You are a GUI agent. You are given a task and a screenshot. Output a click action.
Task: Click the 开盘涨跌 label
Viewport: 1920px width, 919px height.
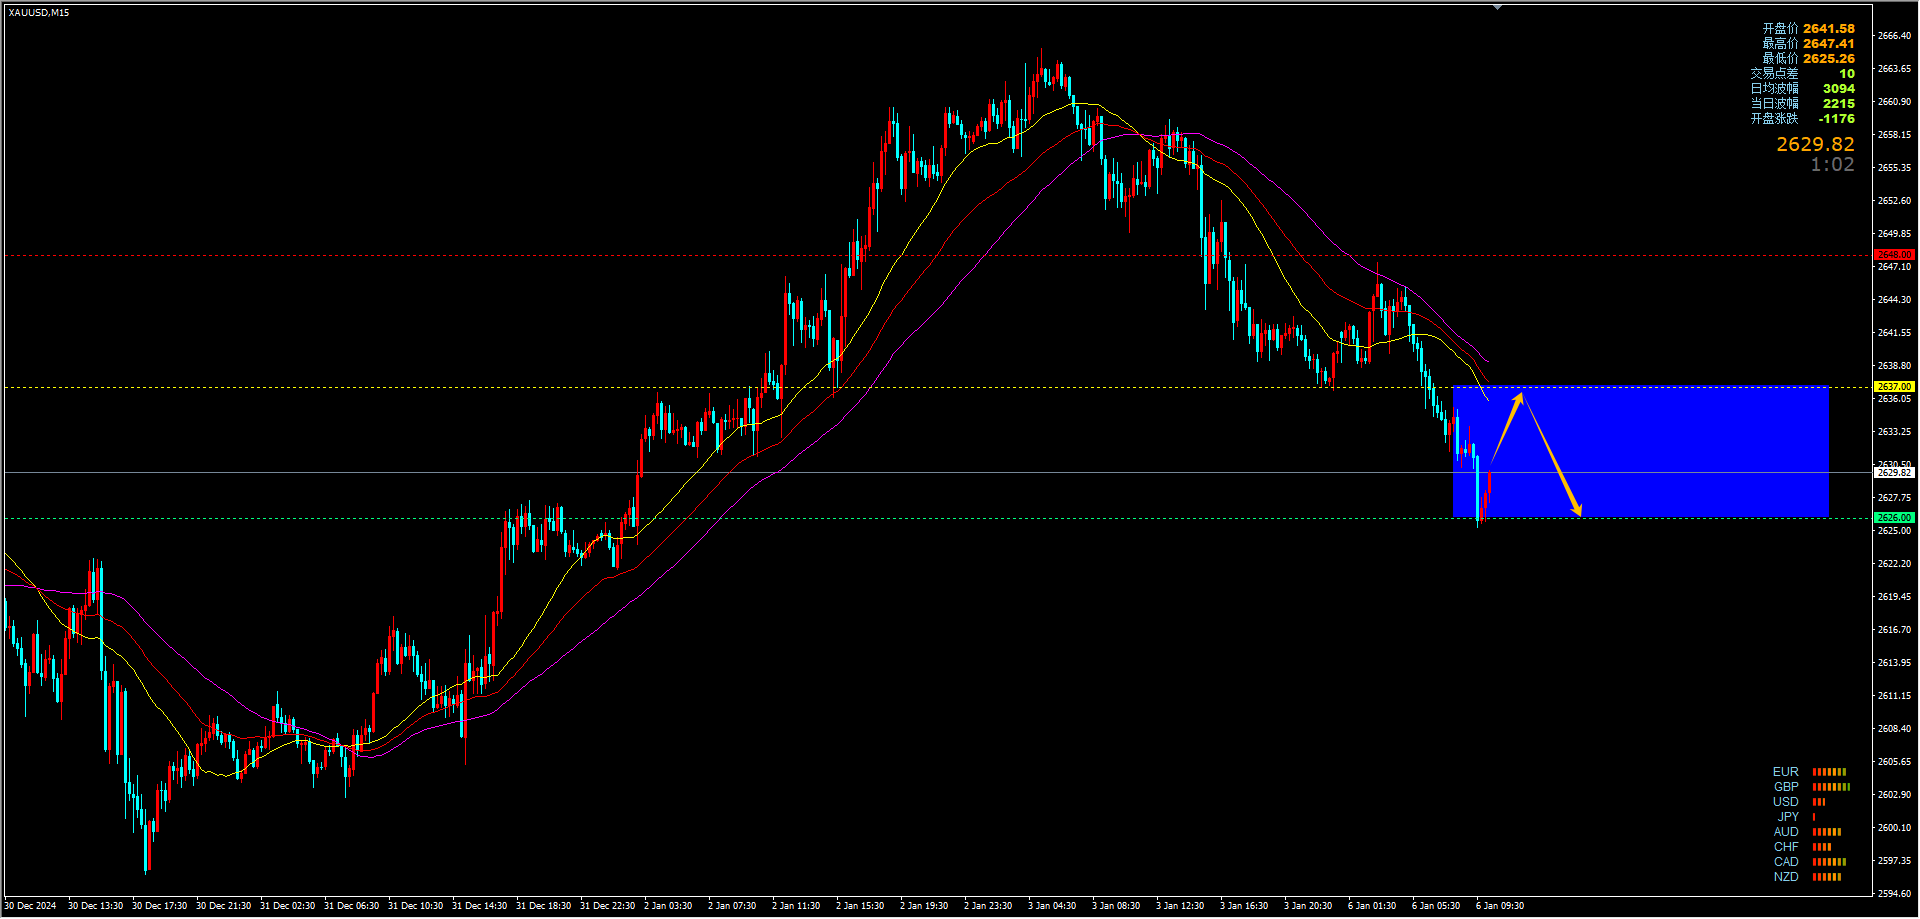[x=1774, y=119]
